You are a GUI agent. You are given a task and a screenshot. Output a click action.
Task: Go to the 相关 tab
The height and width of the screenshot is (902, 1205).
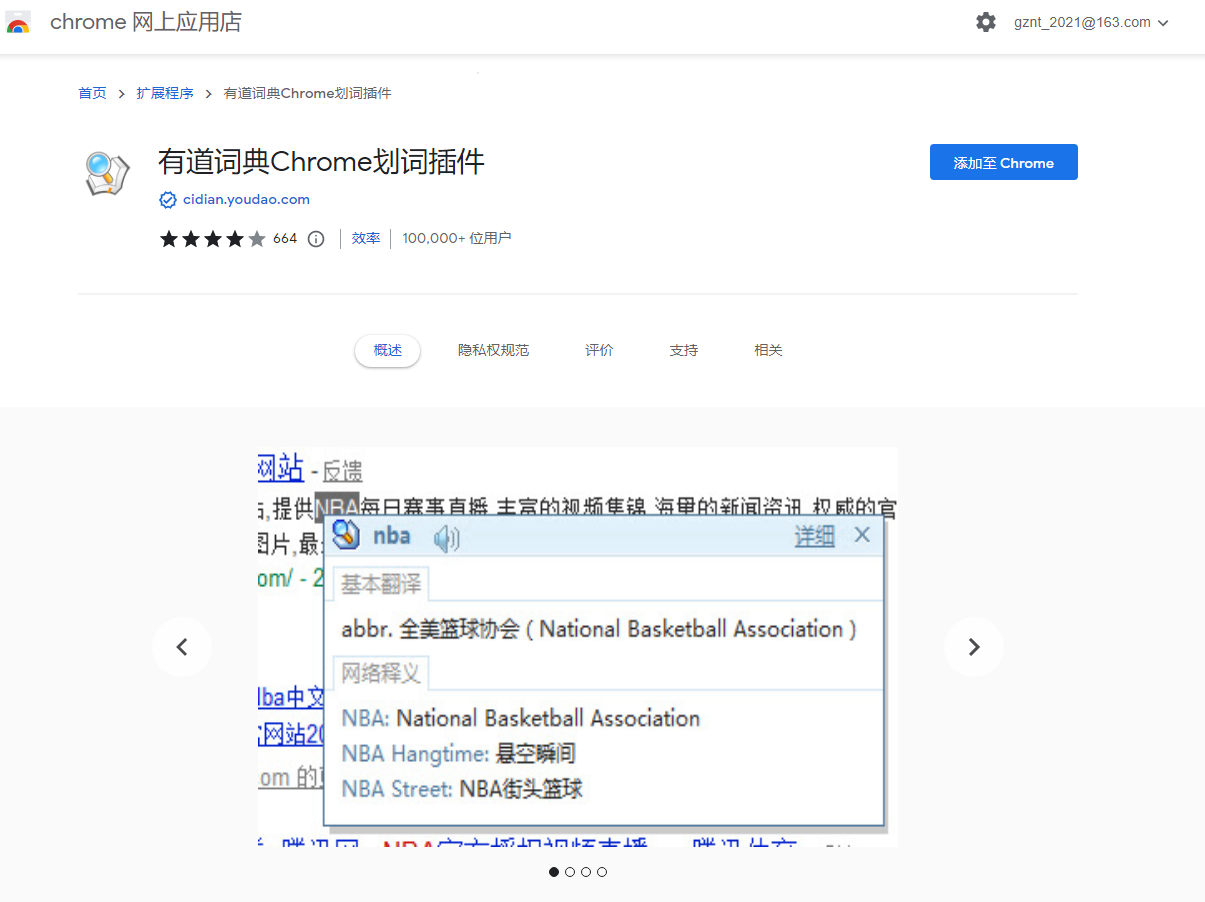tap(768, 351)
